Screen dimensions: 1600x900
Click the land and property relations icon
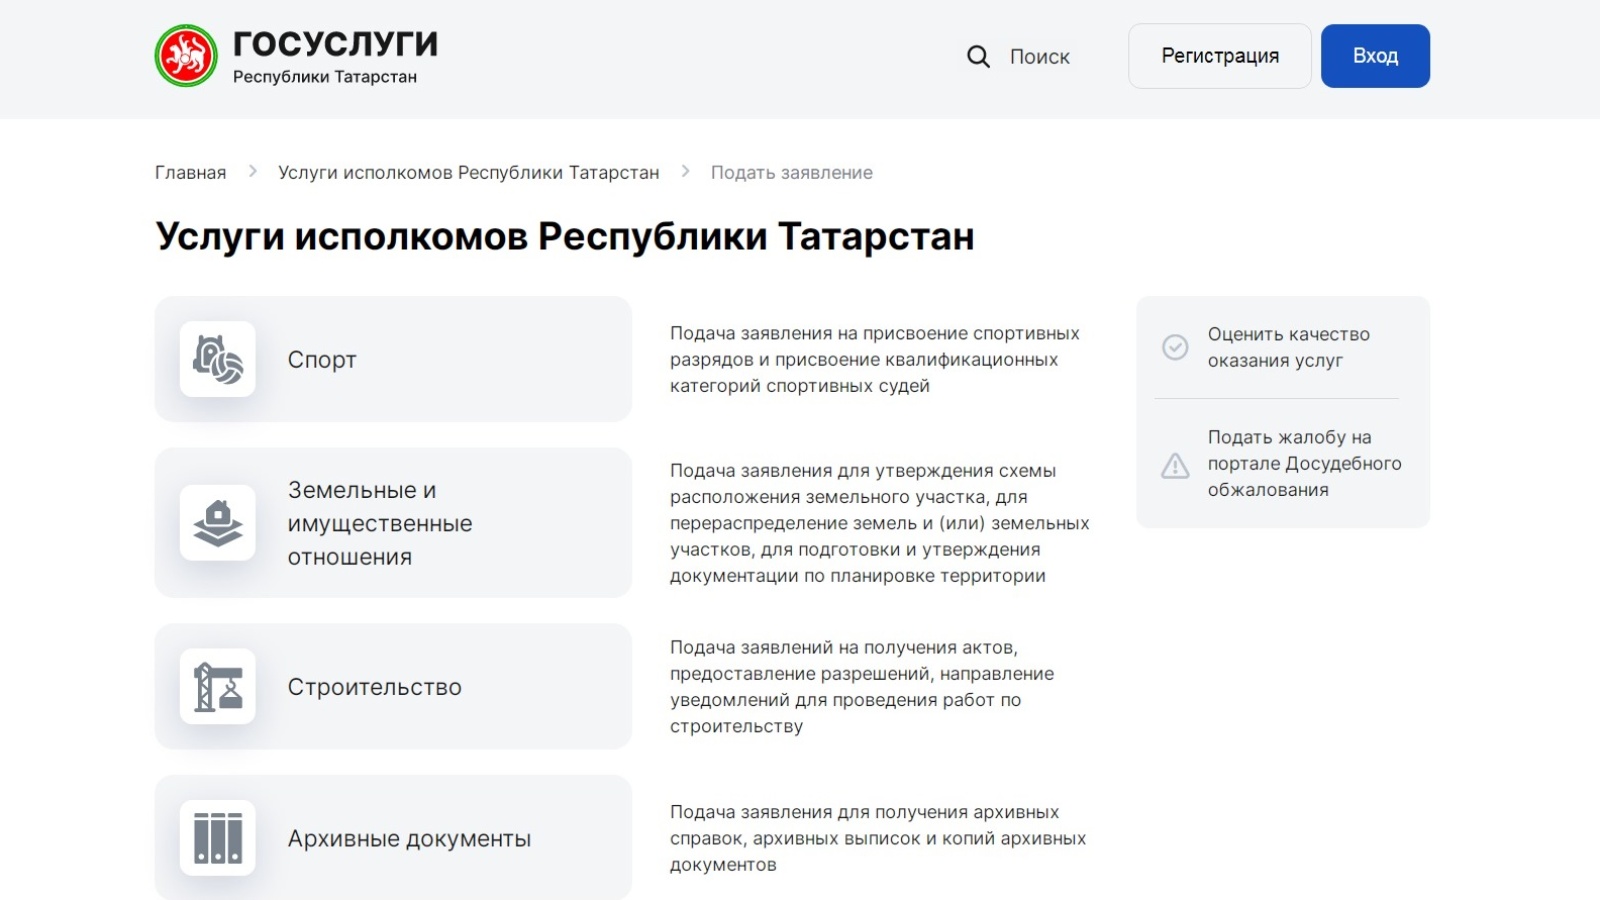tap(218, 523)
